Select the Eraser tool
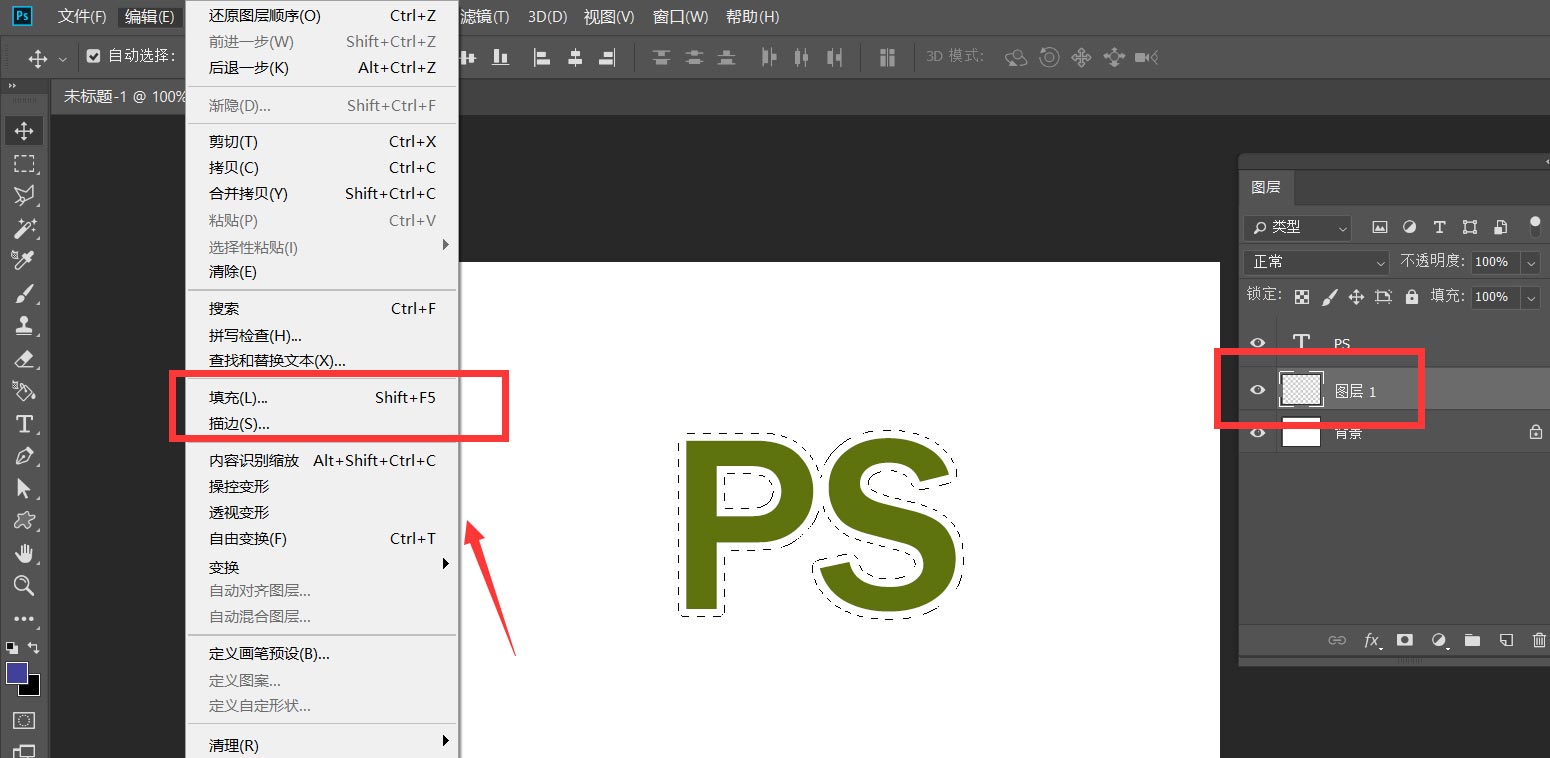1550x758 pixels. pyautogui.click(x=24, y=358)
